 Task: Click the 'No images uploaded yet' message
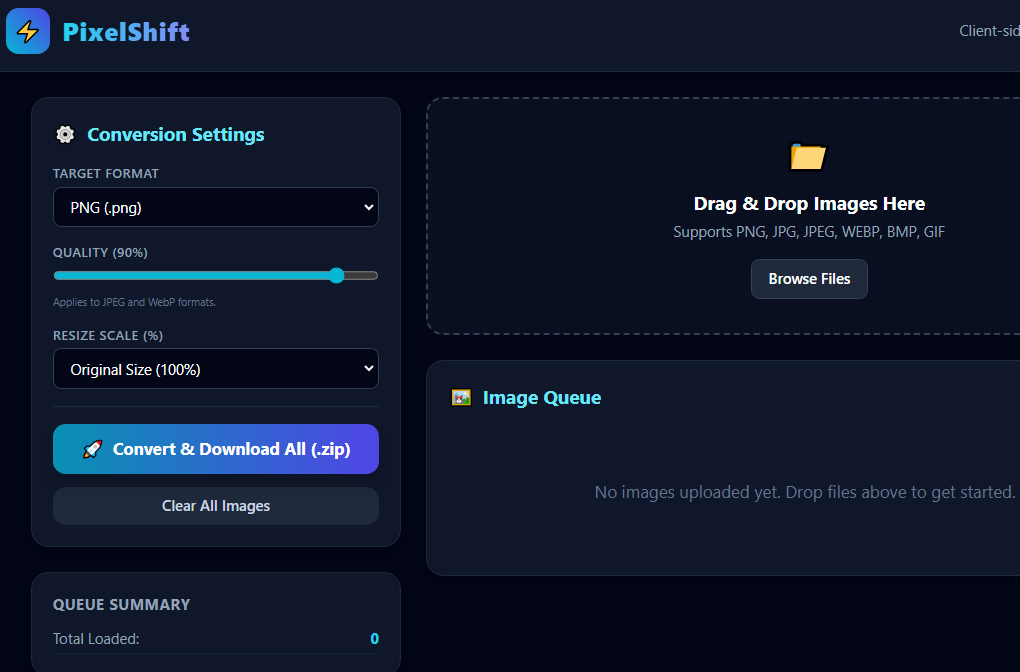pos(805,492)
